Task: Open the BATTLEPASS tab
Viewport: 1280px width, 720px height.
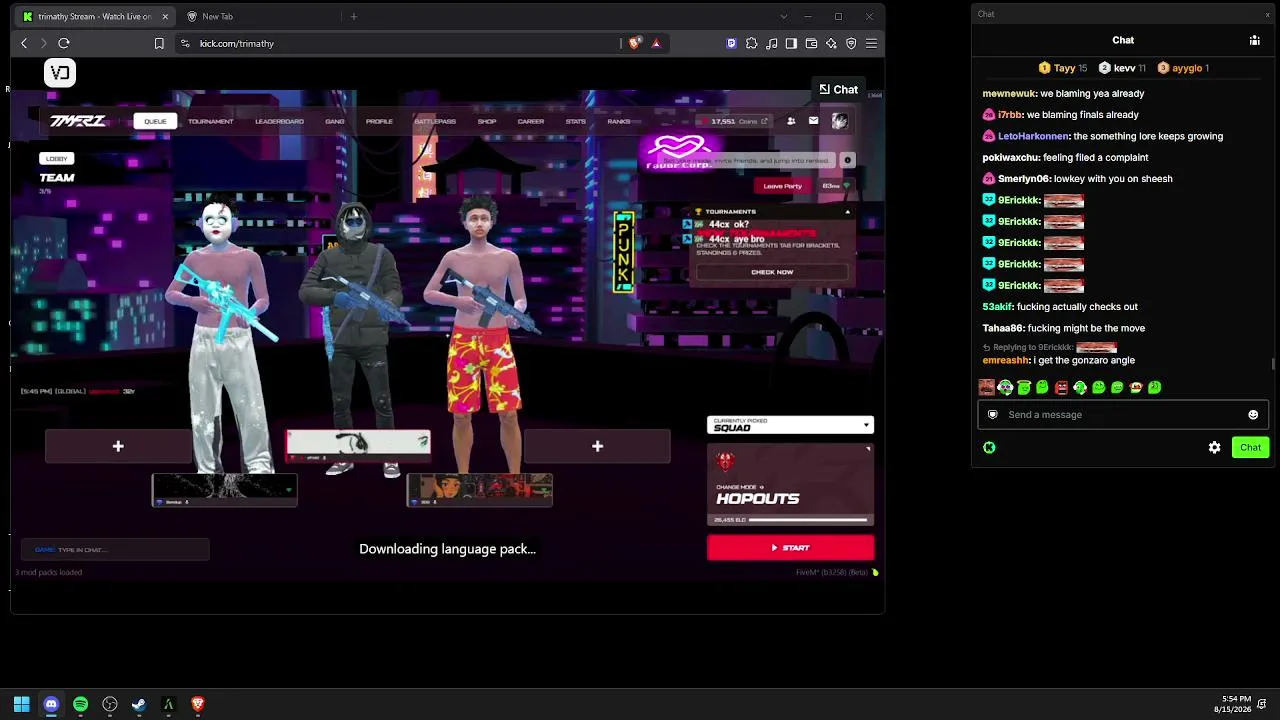Action: pyautogui.click(x=435, y=121)
